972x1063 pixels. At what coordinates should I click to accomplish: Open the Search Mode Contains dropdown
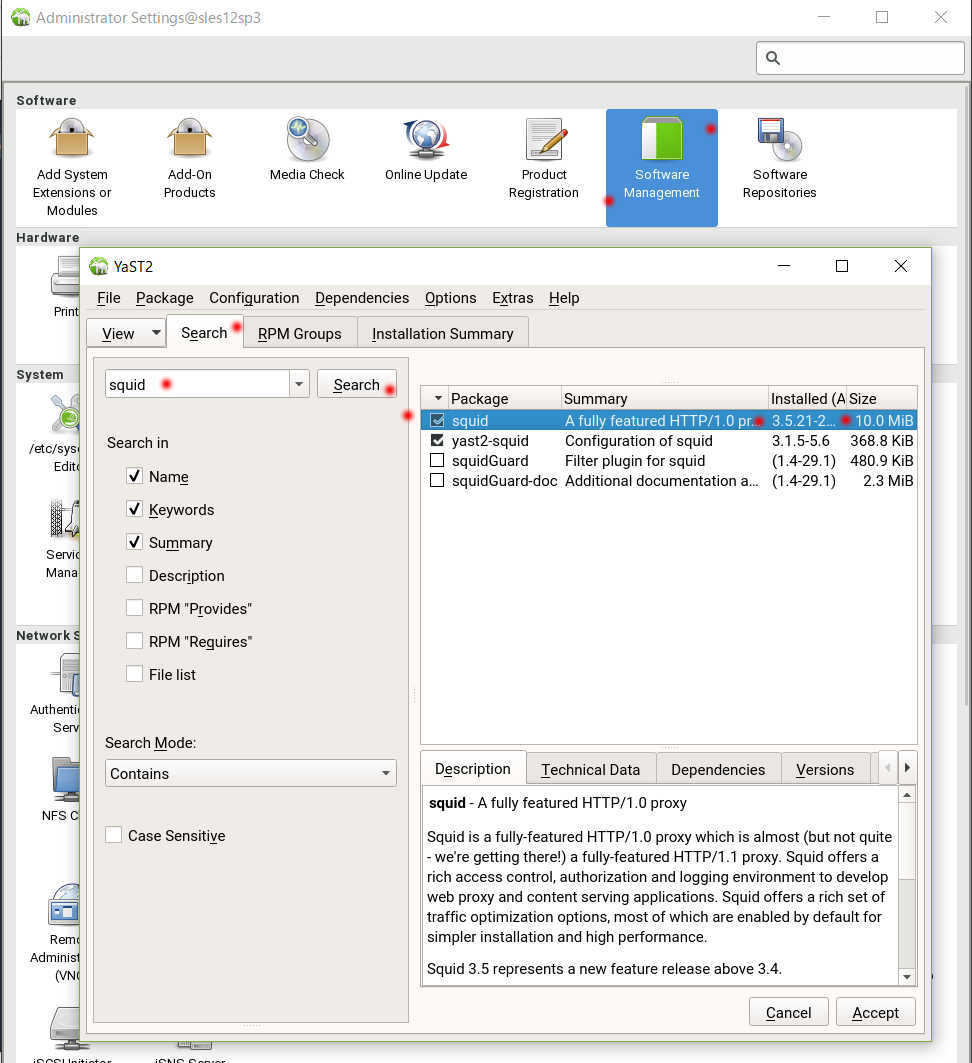click(x=251, y=774)
